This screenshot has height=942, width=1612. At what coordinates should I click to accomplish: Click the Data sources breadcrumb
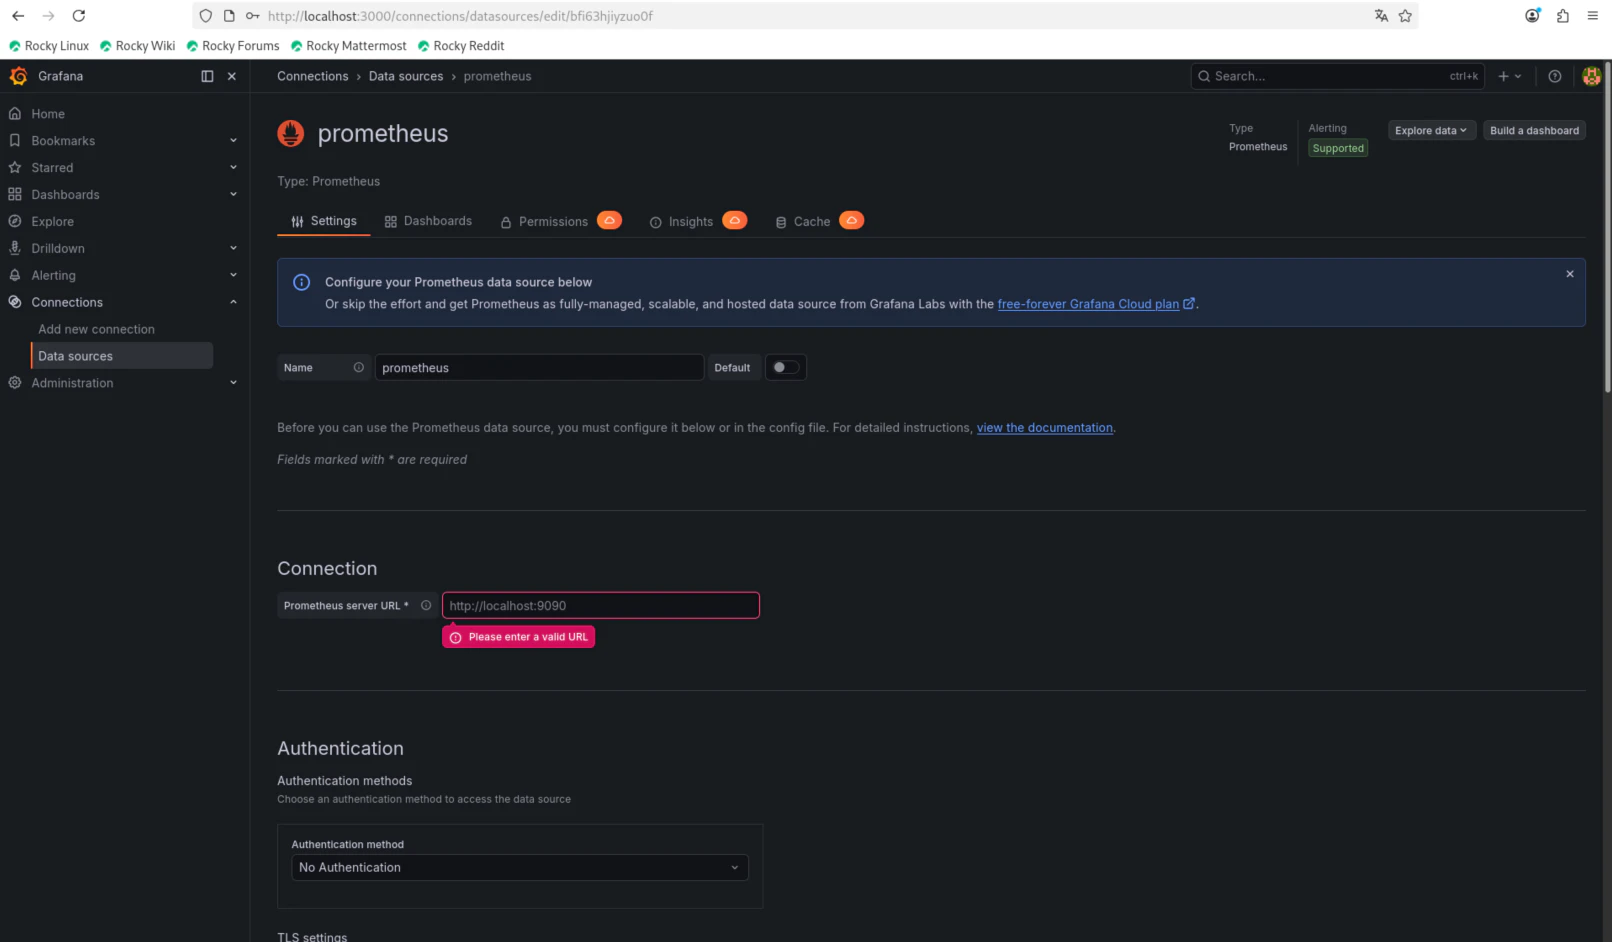click(405, 76)
